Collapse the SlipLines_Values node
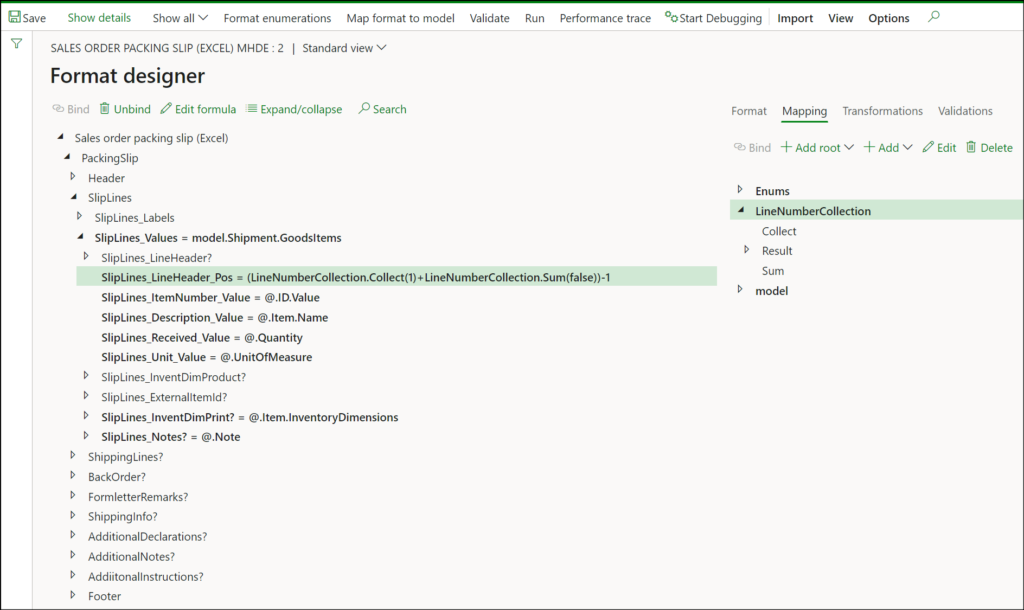This screenshot has width=1024, height=610. 80,236
